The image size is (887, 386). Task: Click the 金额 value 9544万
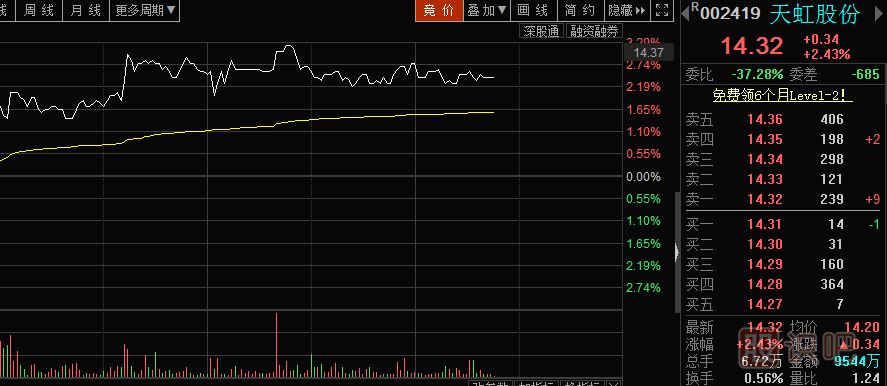(858, 361)
